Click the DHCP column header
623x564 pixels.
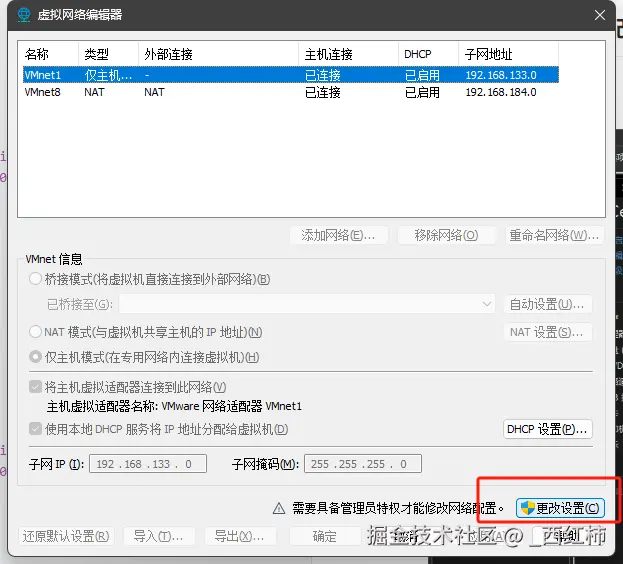pyautogui.click(x=428, y=54)
